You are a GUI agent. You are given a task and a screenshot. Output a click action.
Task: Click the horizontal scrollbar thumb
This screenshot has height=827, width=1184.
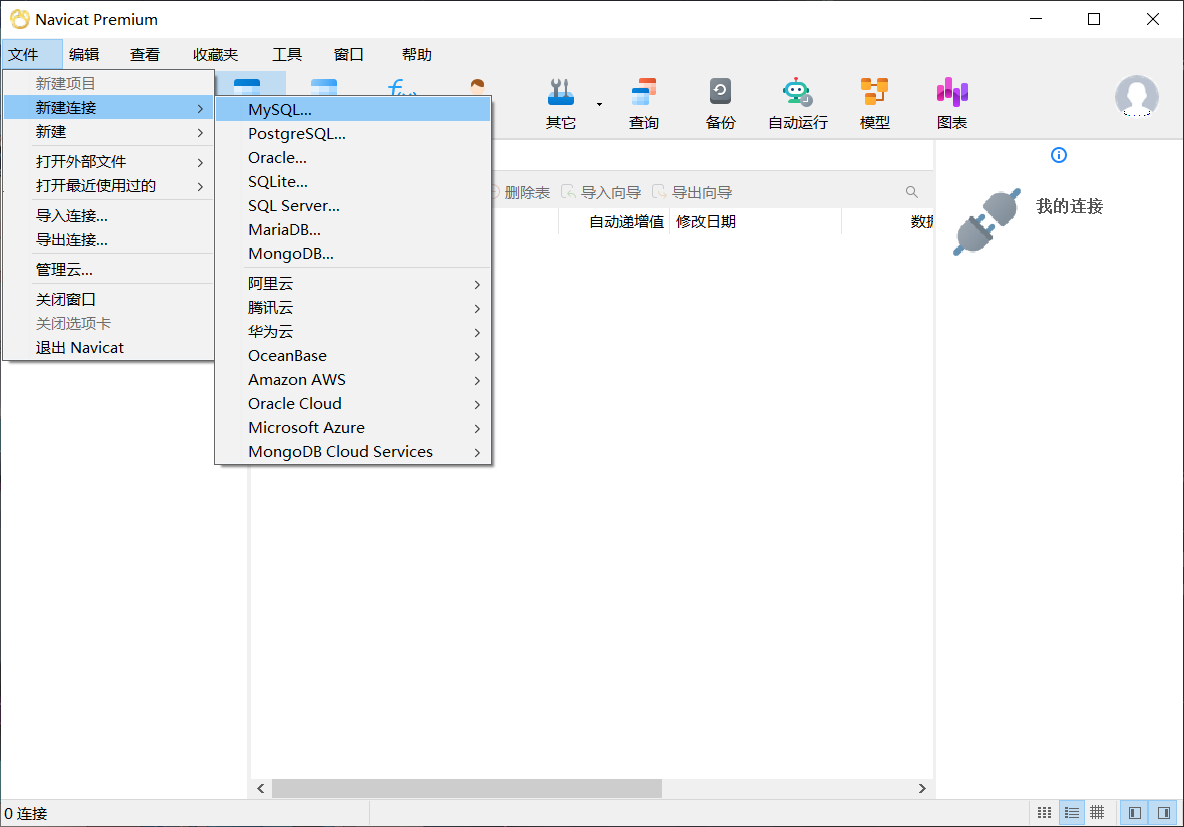[x=467, y=788]
